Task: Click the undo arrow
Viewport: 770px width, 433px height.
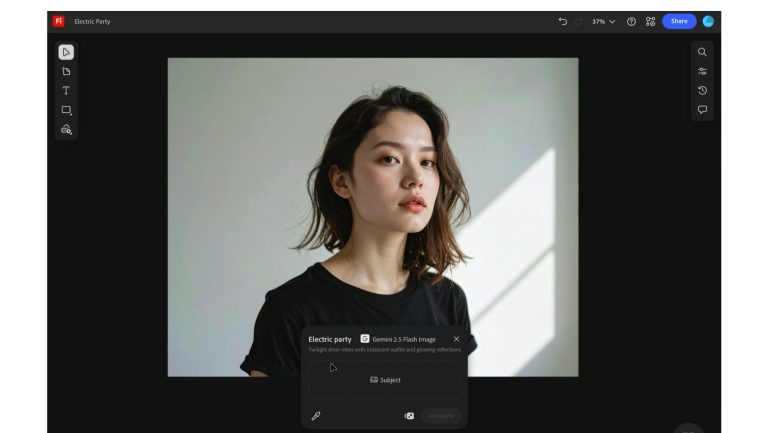Action: coord(563,21)
